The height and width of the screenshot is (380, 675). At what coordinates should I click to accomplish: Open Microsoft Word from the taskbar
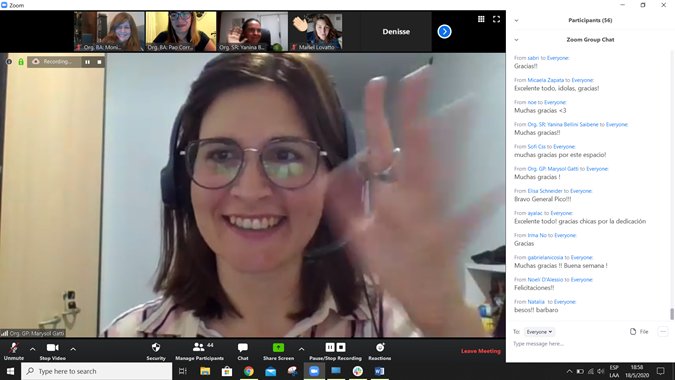click(379, 371)
